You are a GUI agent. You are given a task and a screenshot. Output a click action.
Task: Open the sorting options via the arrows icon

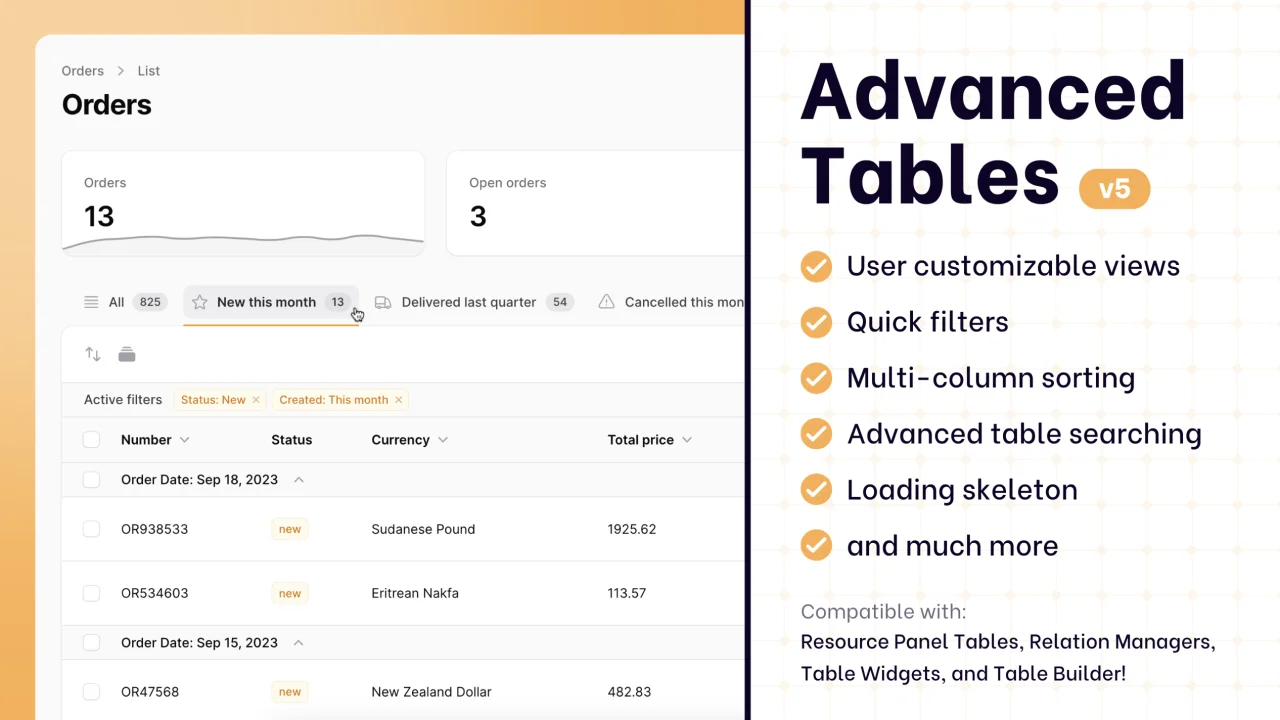pos(92,354)
